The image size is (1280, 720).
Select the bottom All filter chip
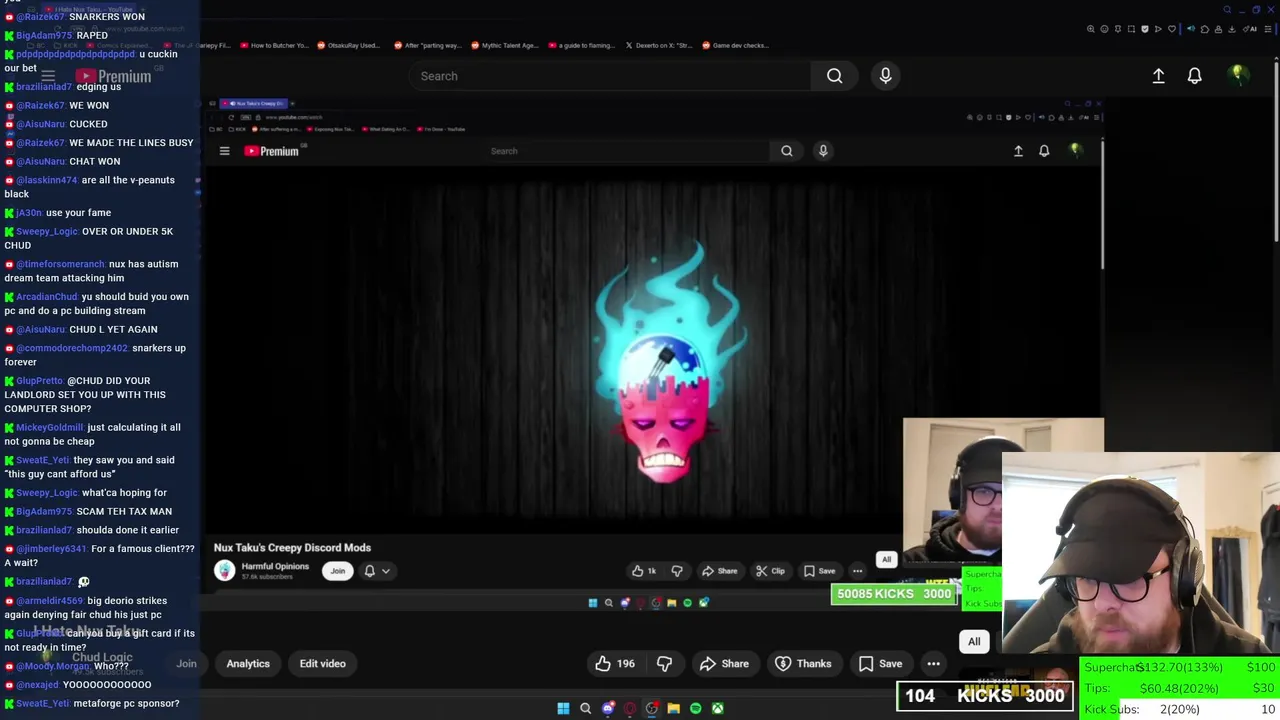click(x=974, y=642)
